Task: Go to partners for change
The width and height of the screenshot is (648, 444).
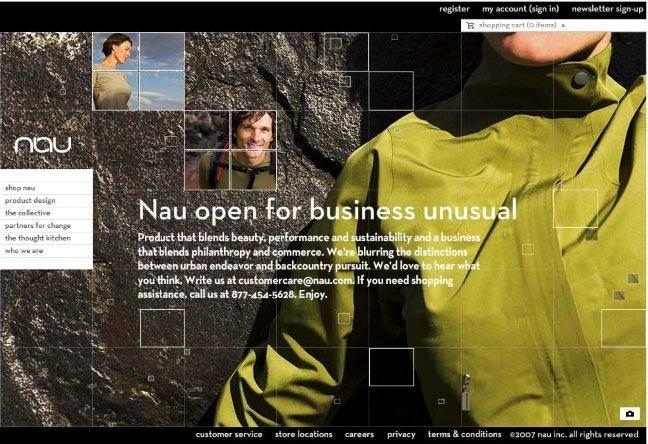Action: [46, 226]
